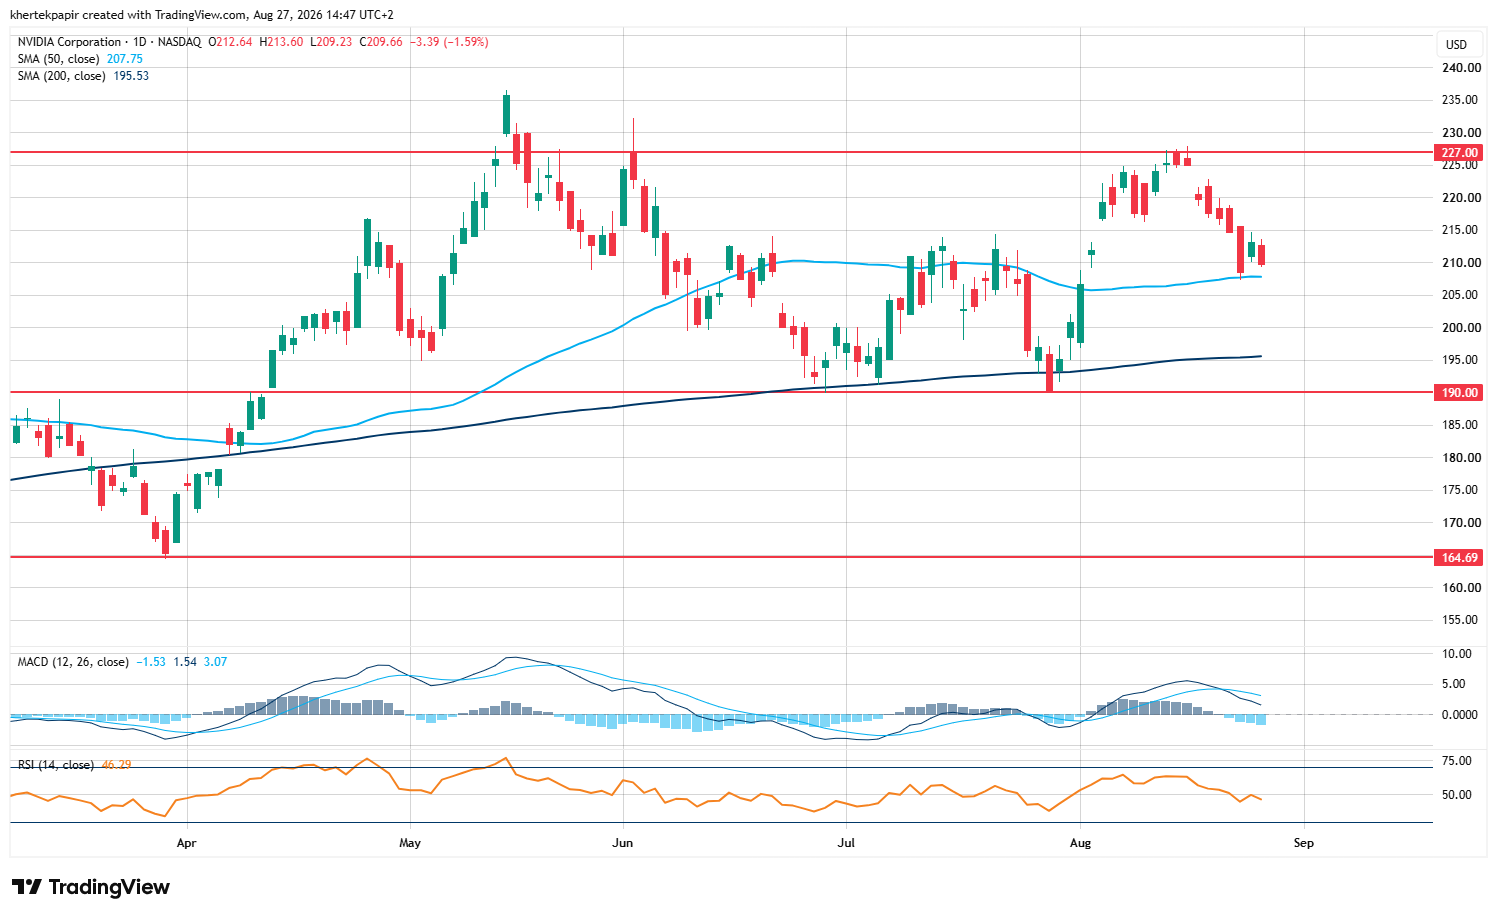
Task: Select the MACD (12, 26, close) indicator label
Action: pyautogui.click(x=73, y=662)
